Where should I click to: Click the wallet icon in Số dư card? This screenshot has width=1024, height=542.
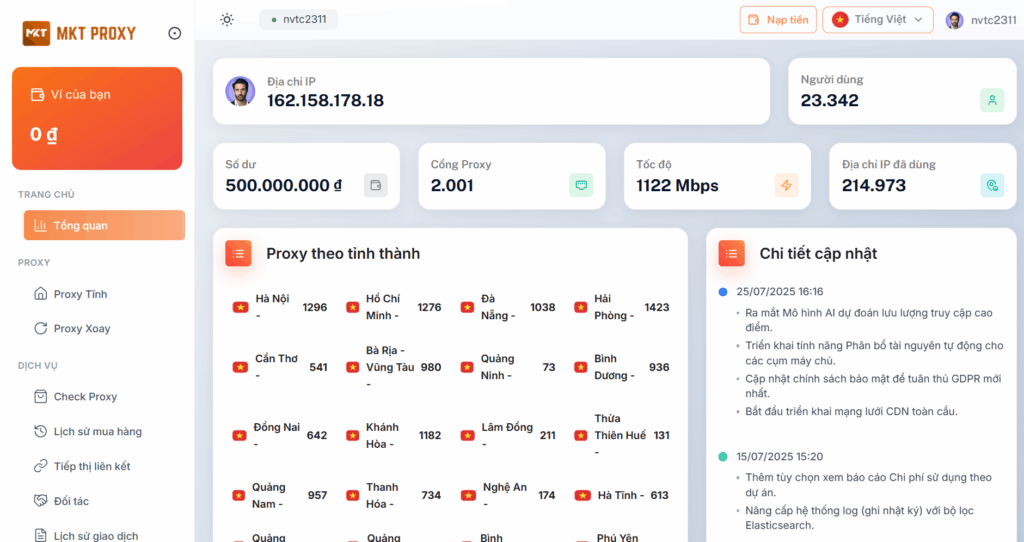(x=376, y=185)
